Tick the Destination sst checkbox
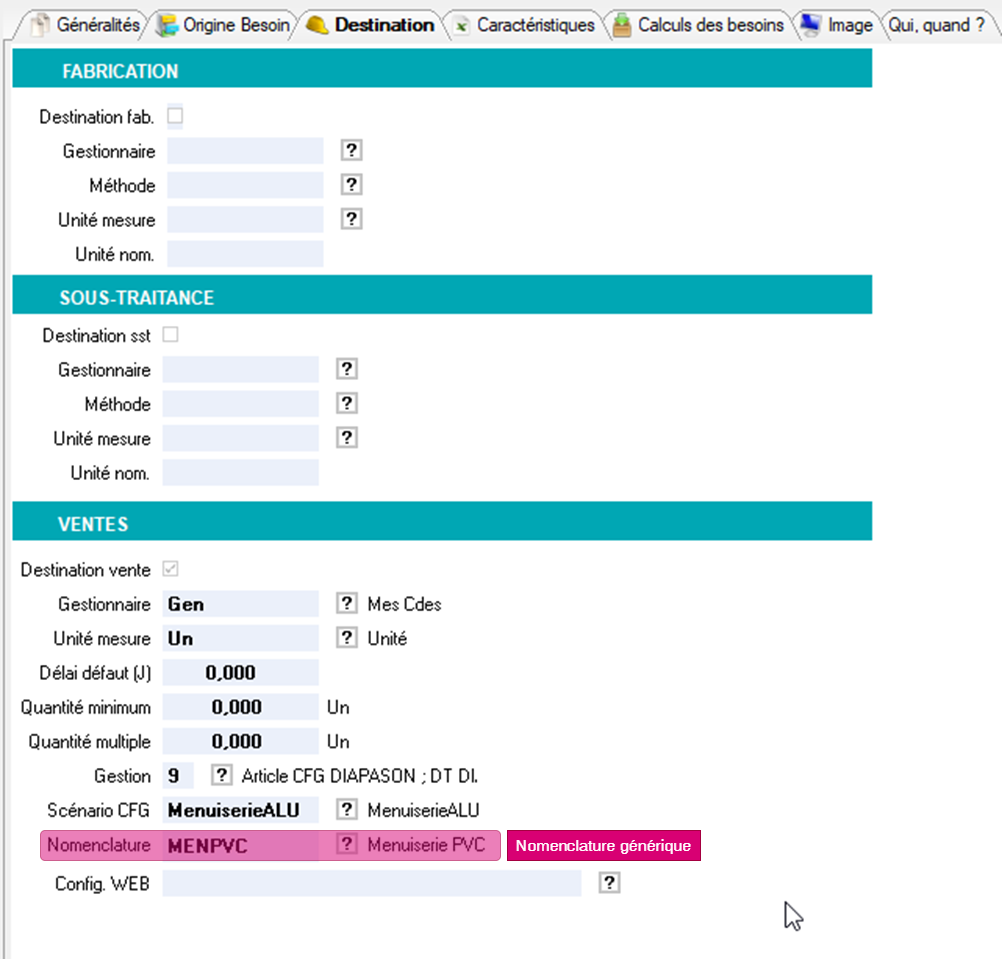 170,335
